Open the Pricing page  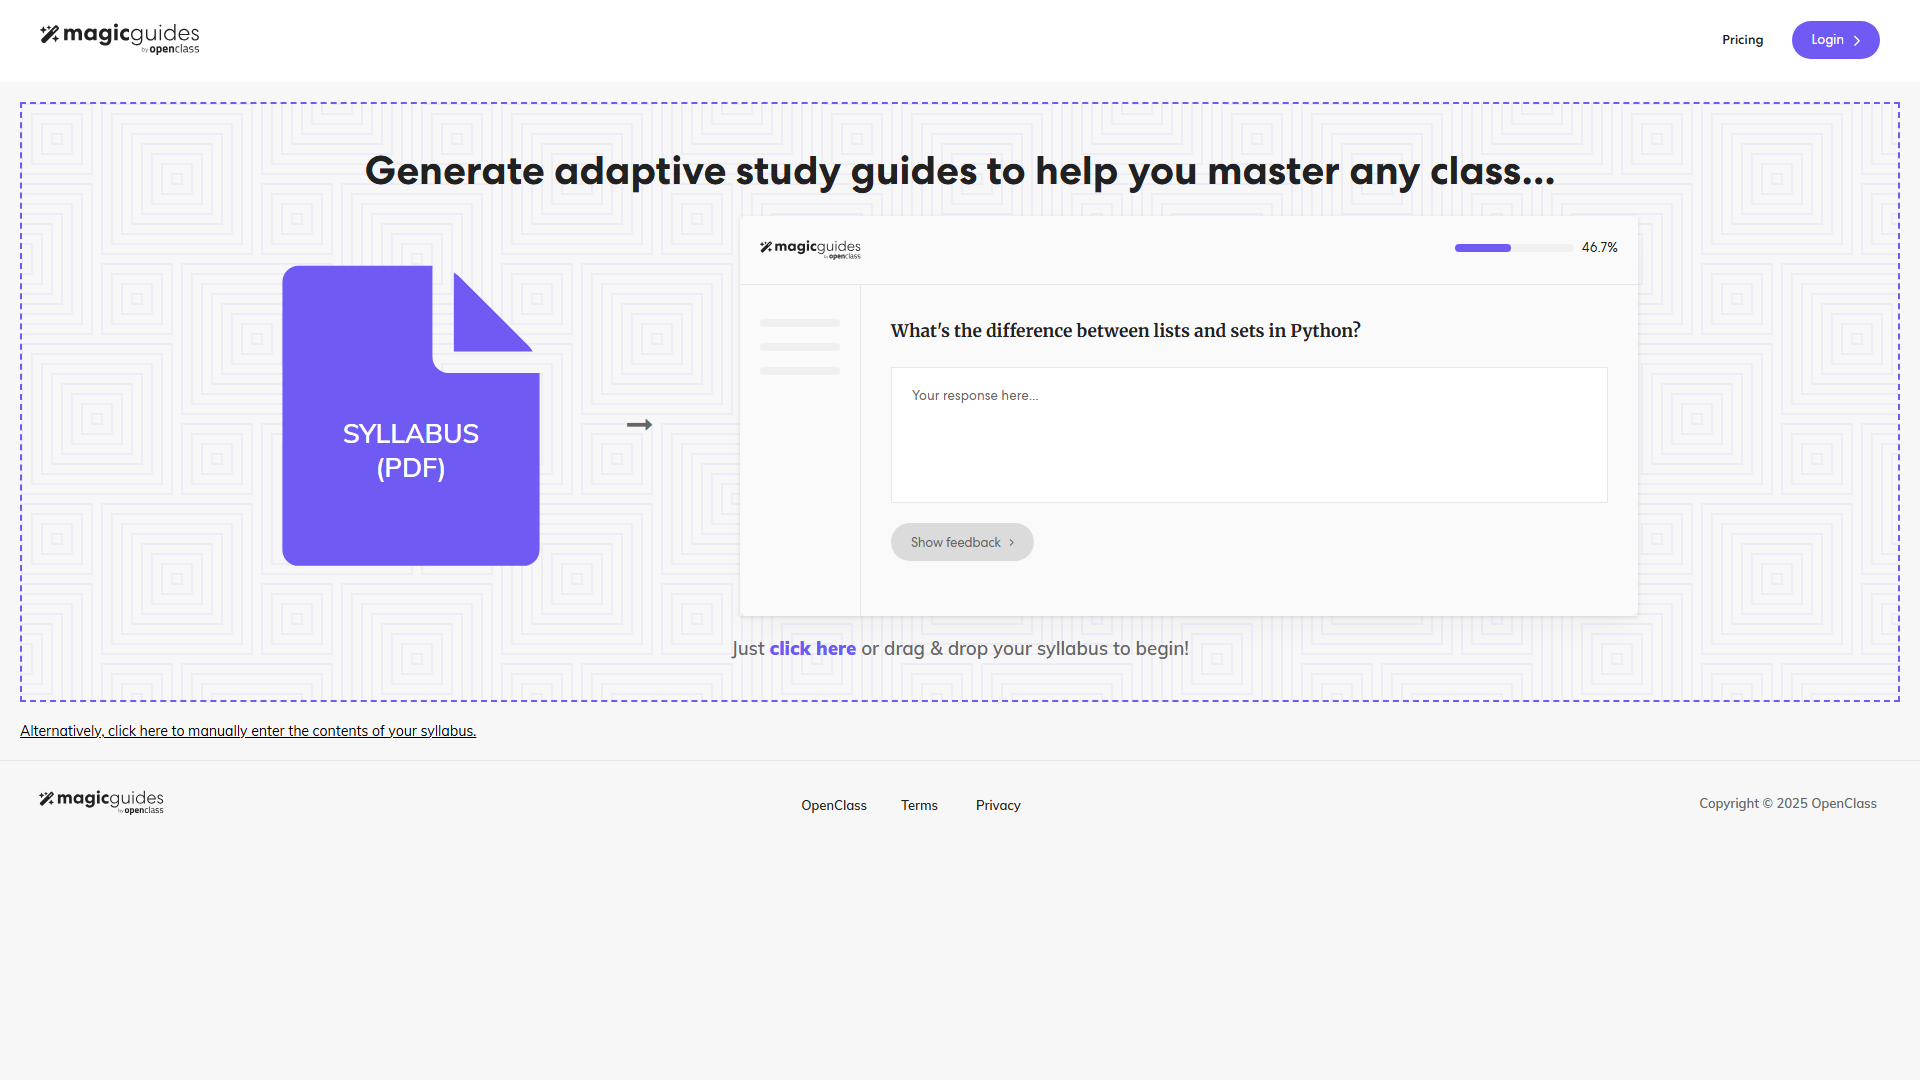pyautogui.click(x=1742, y=40)
